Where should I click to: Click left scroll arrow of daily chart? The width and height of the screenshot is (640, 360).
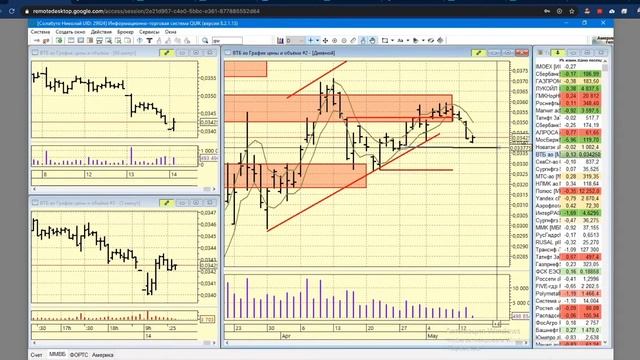(x=227, y=343)
